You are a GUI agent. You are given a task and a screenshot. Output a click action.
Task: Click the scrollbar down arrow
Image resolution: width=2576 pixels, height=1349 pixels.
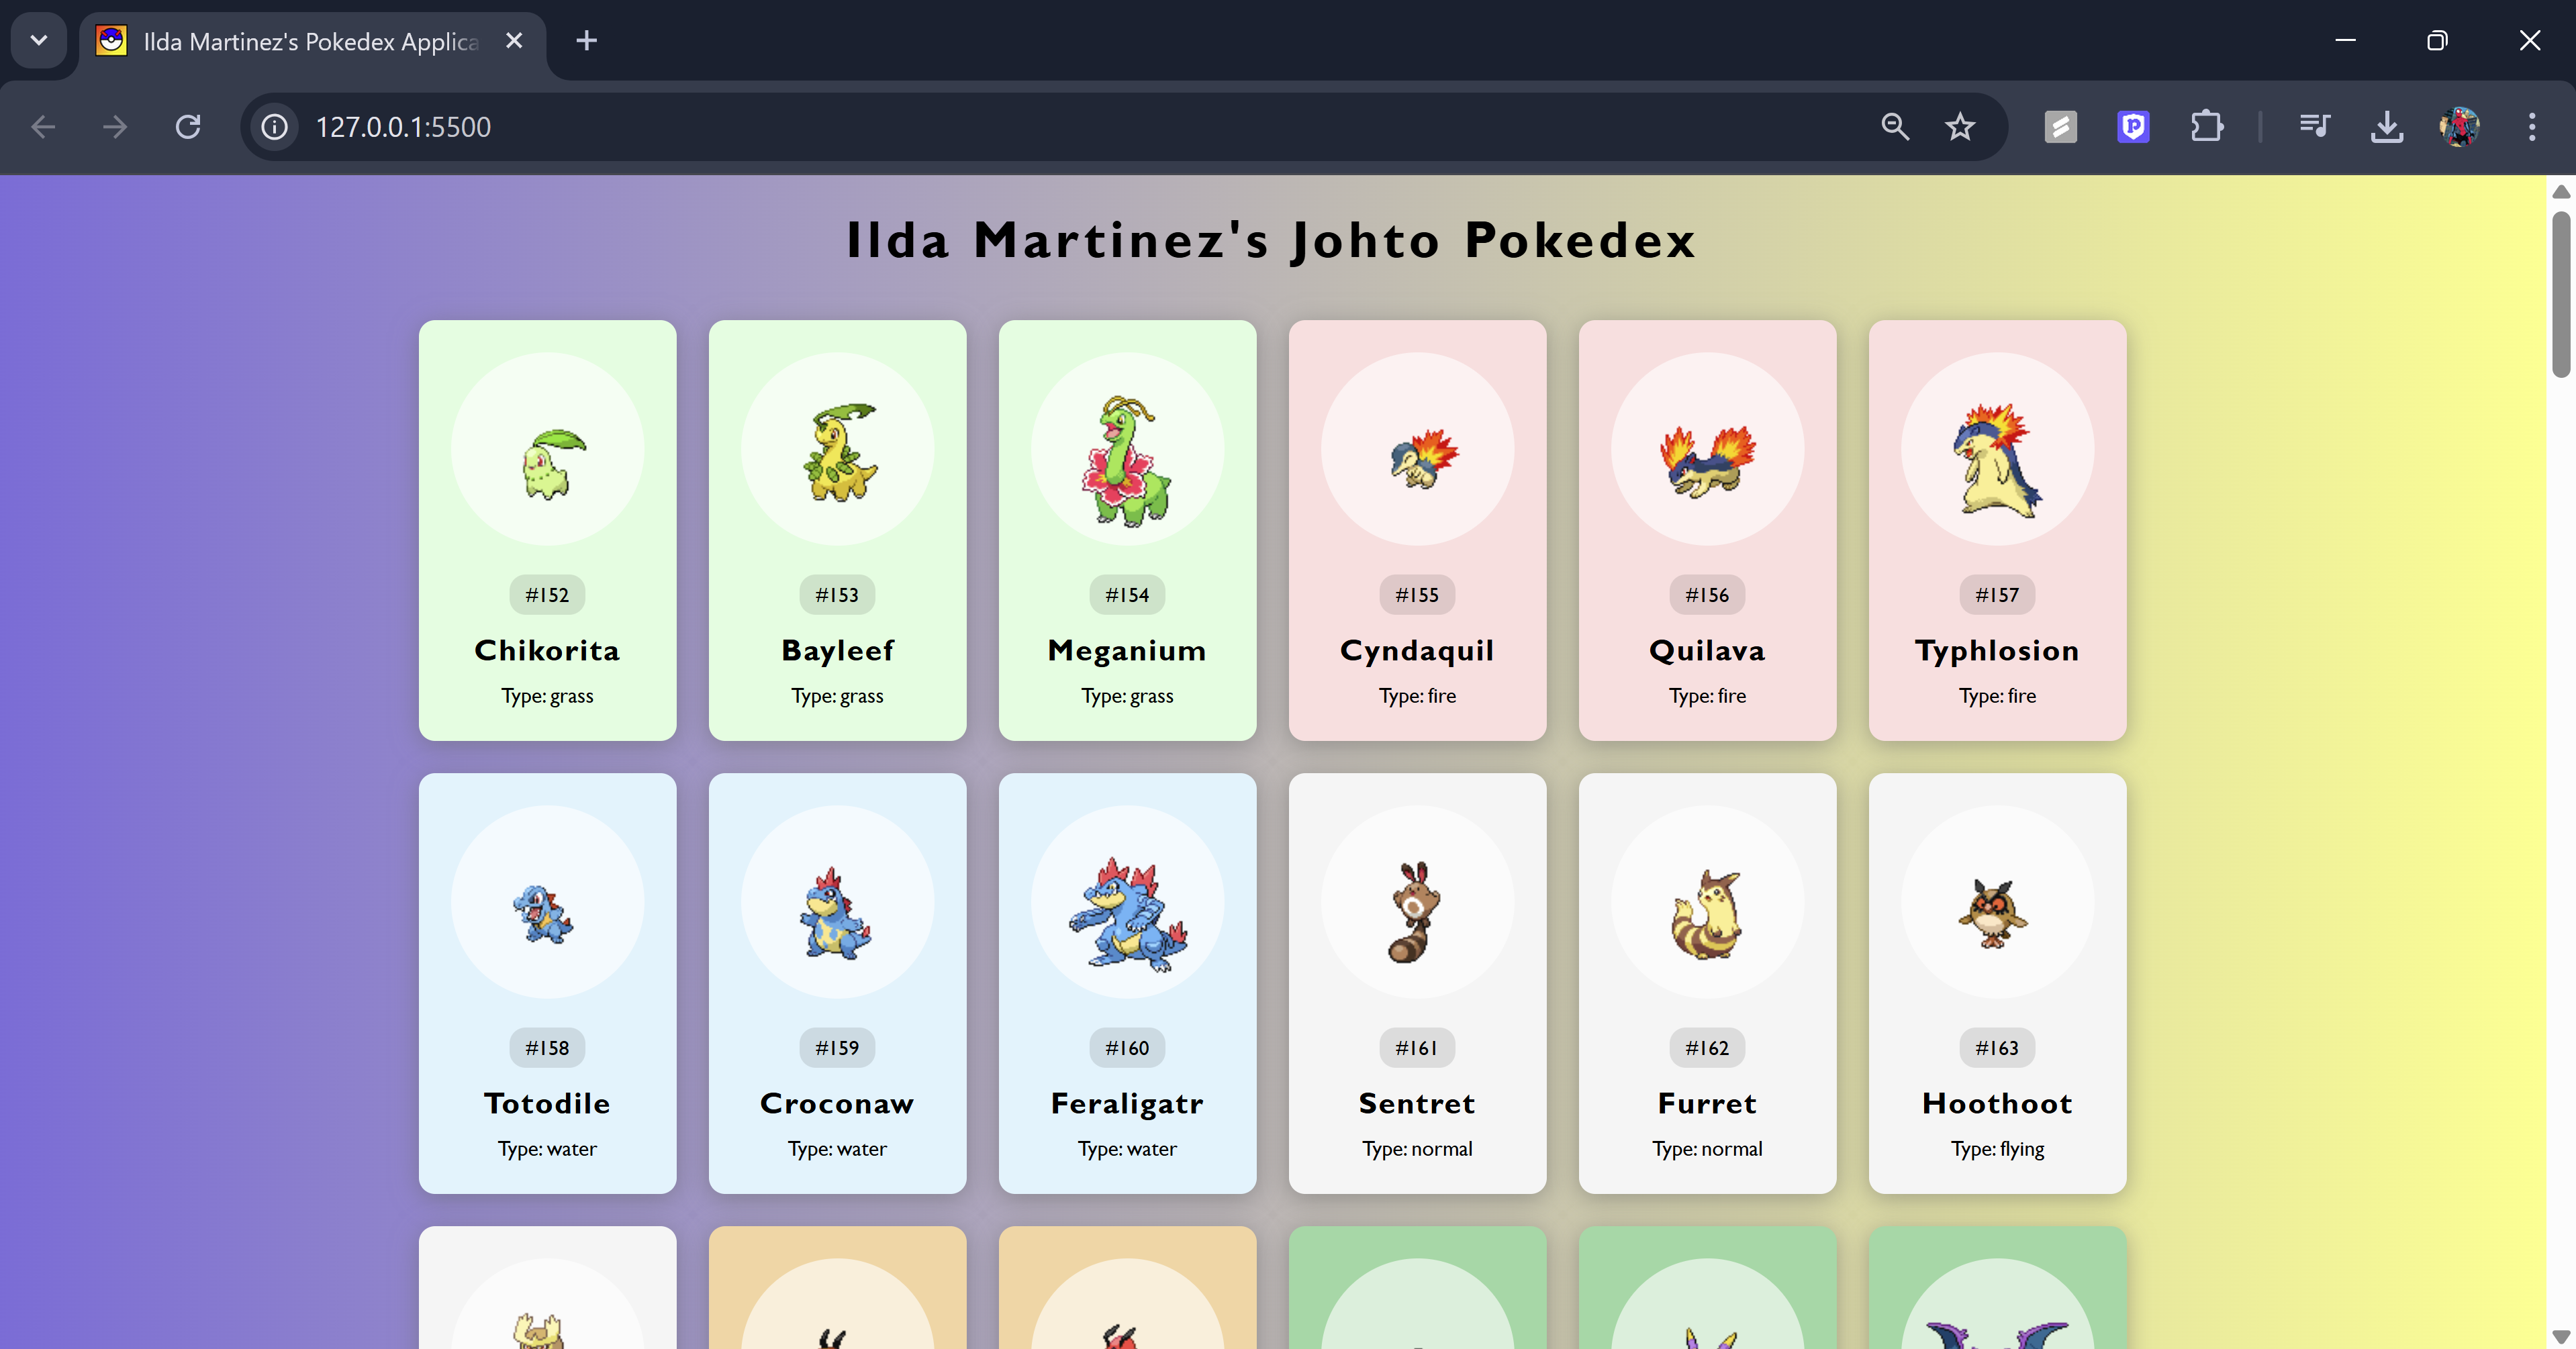(2560, 1336)
